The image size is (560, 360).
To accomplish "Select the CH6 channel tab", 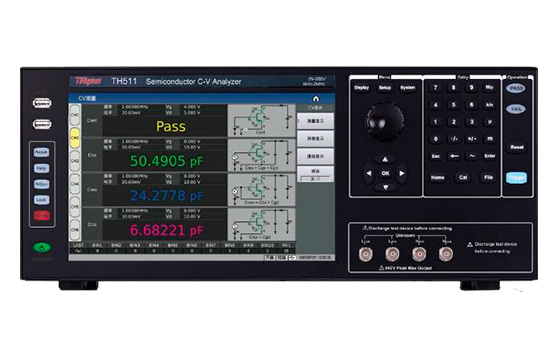I will 75,230.
